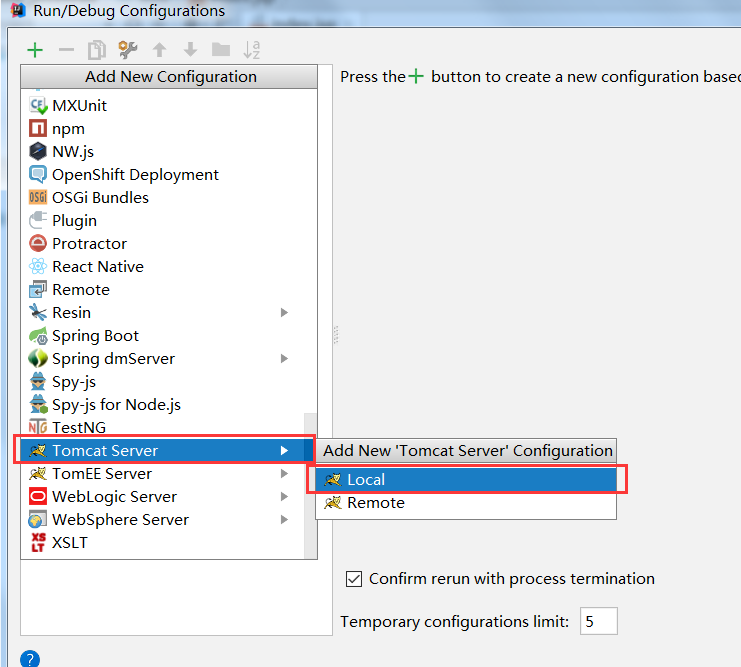741x667 pixels.
Task: Click the Spring dmServer green icon
Action: coord(38,358)
